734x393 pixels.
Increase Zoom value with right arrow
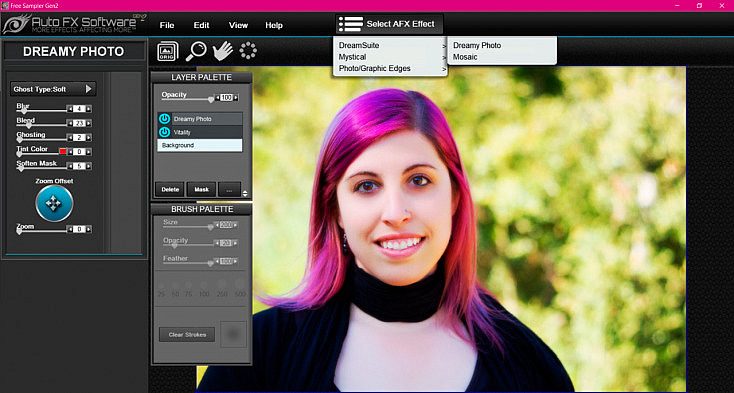pyautogui.click(x=88, y=229)
